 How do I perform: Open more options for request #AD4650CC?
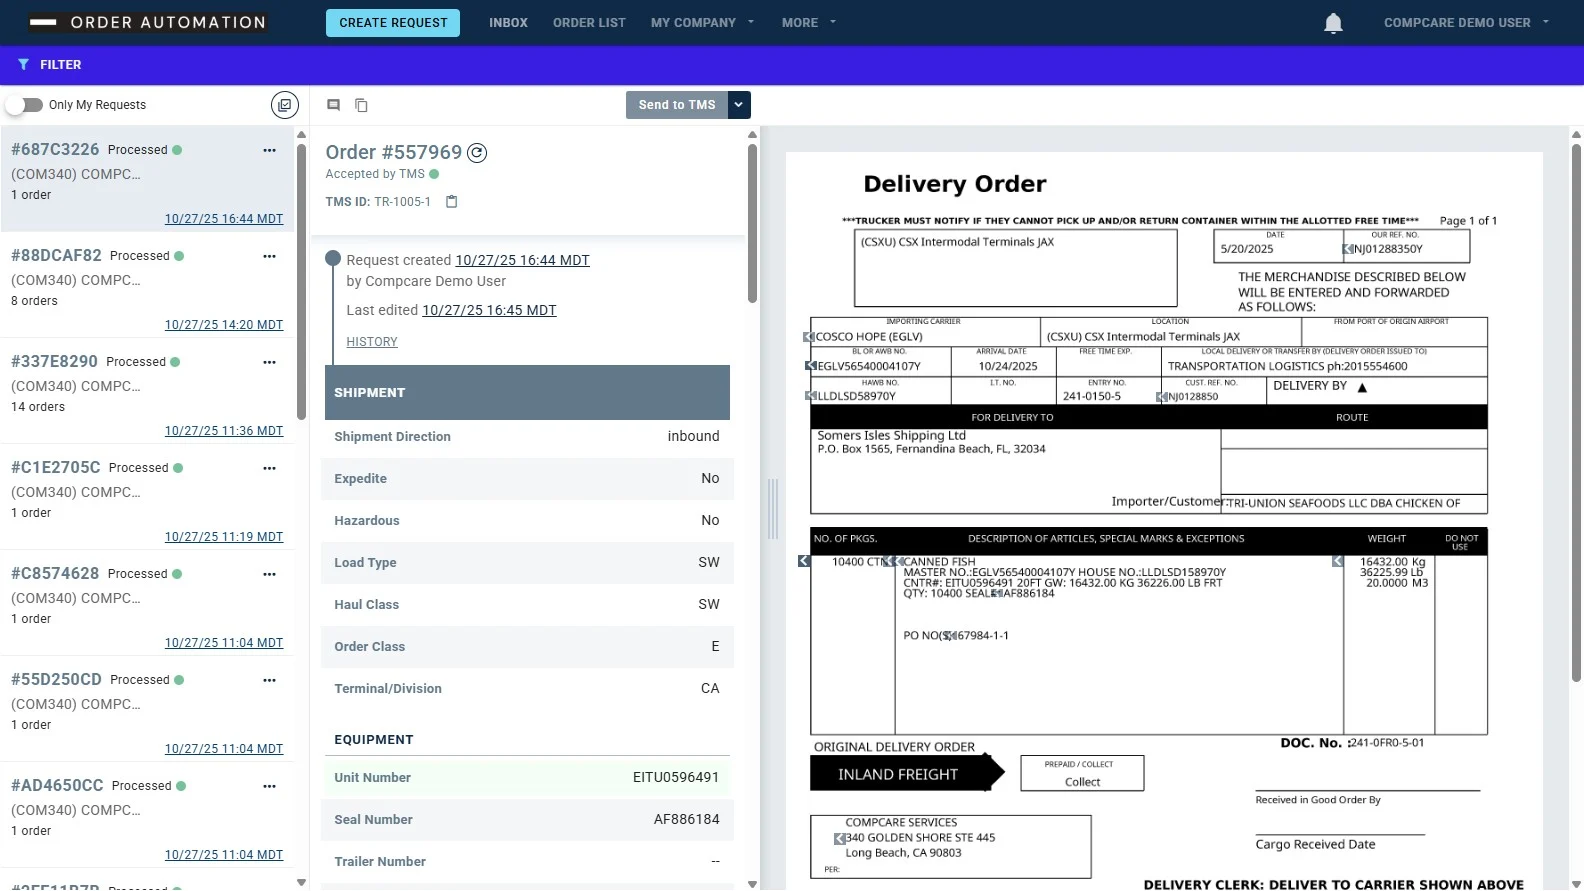269,786
